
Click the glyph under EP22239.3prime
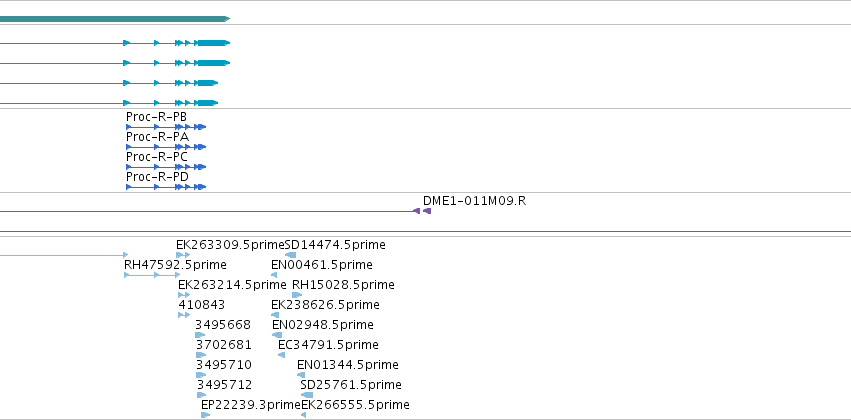pyautogui.click(x=205, y=415)
